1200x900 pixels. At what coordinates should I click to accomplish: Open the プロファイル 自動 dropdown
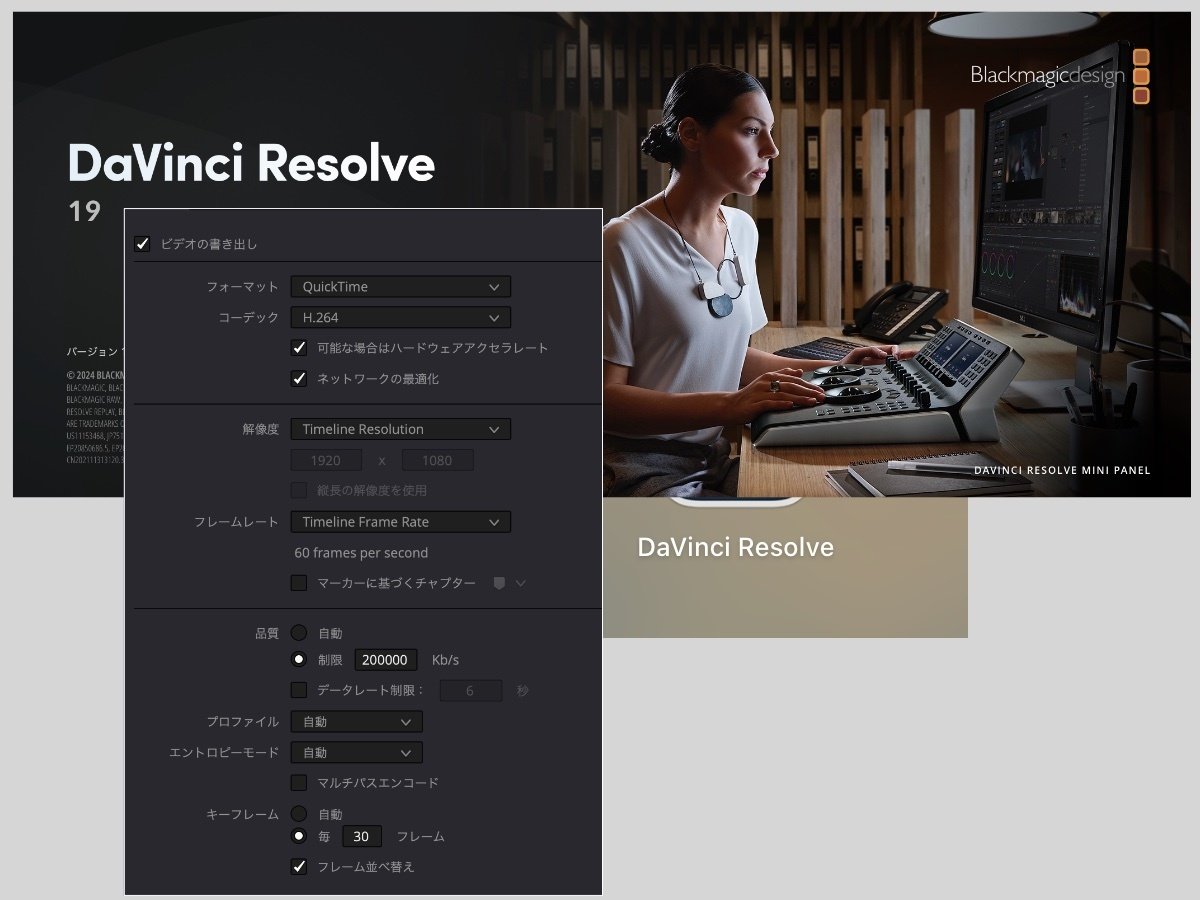pos(356,722)
